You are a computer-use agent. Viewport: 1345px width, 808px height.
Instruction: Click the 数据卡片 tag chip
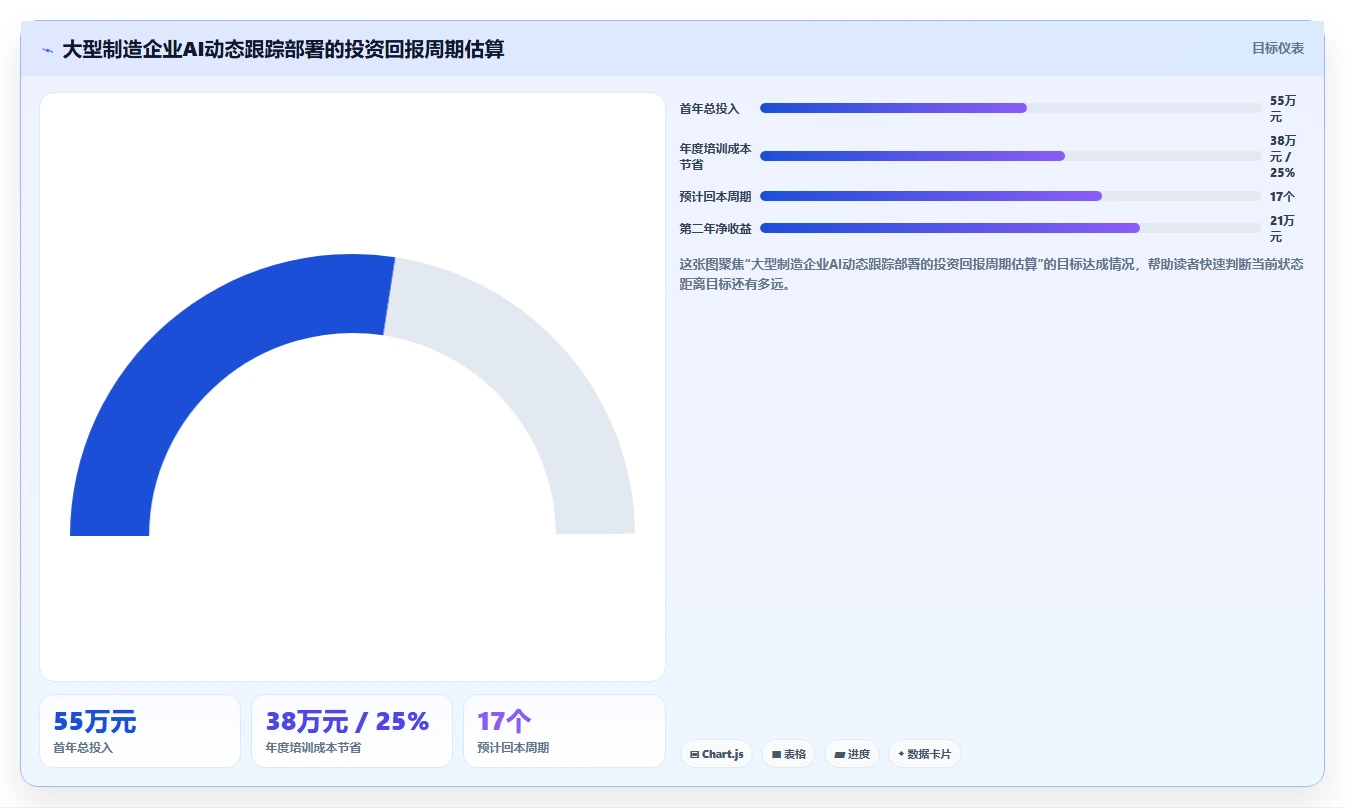click(x=925, y=754)
